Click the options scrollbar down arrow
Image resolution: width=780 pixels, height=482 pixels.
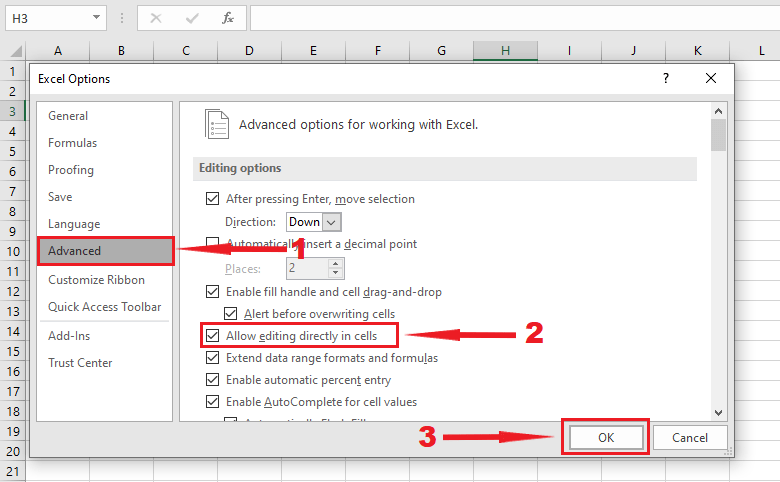(x=718, y=412)
